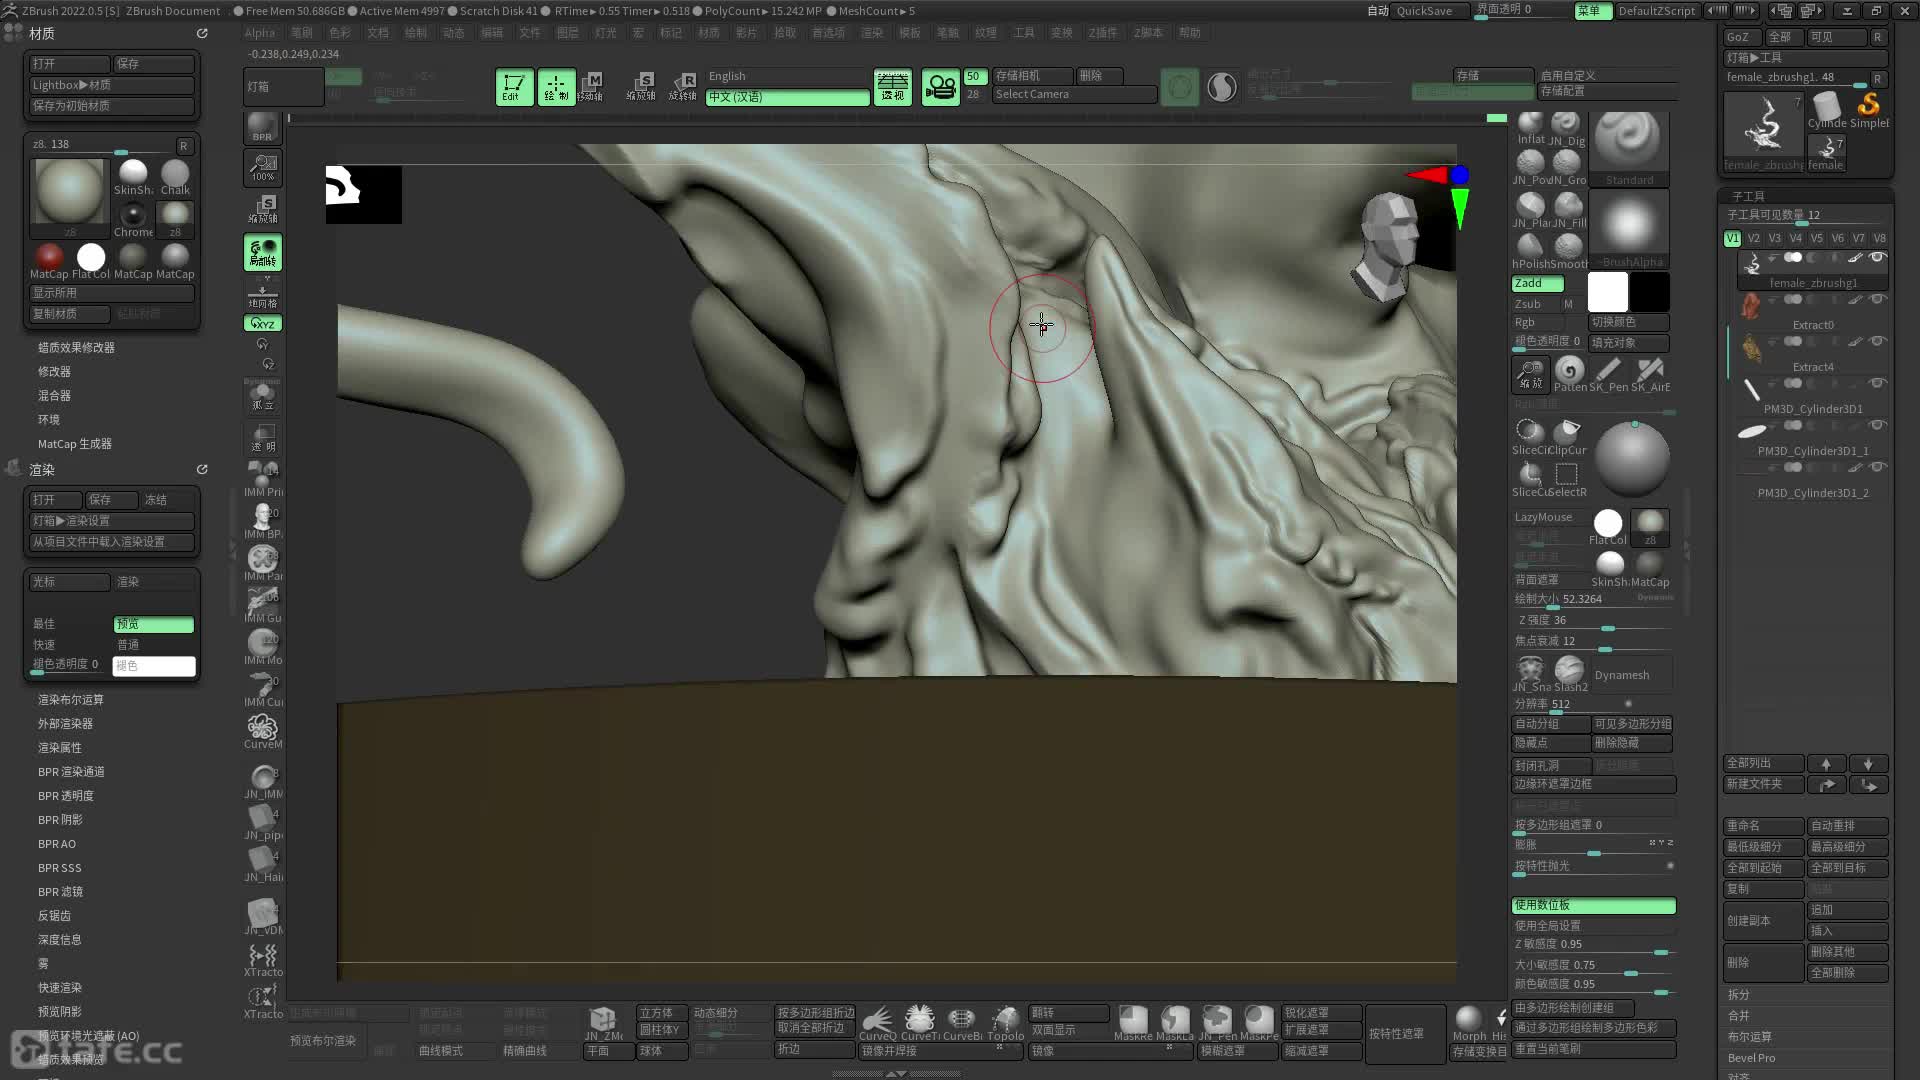This screenshot has width=1920, height=1080.
Task: Adjust the 绘制大小 draw size slider
Action: tap(1593, 599)
